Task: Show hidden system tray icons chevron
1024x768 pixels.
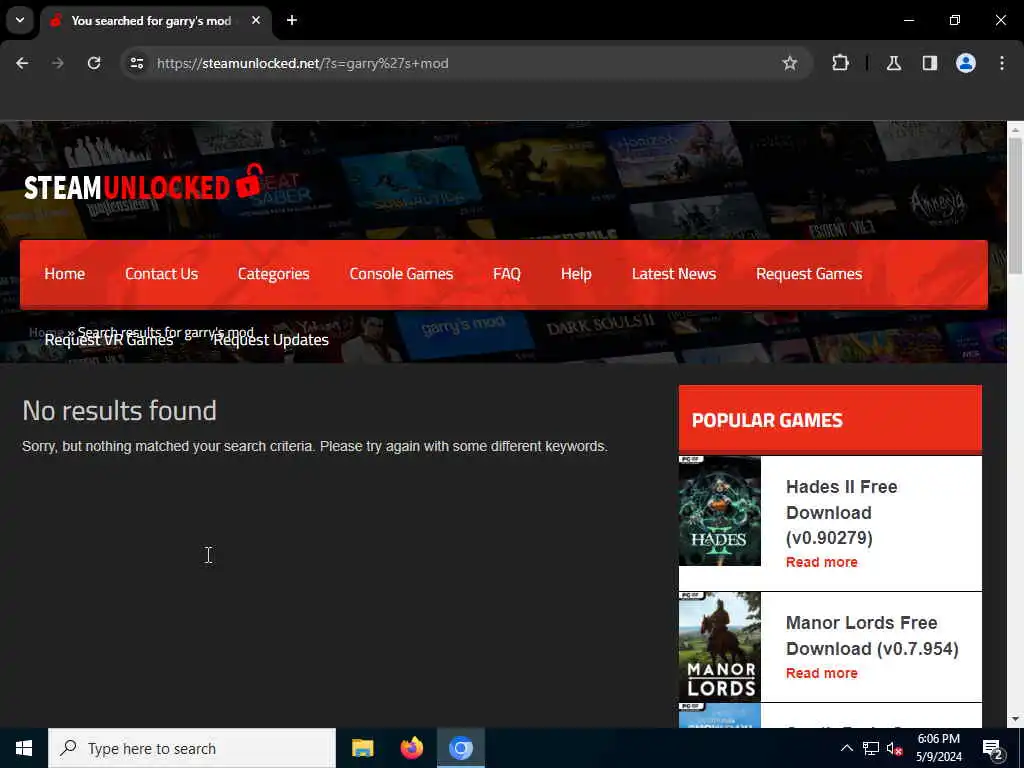Action: [846, 748]
